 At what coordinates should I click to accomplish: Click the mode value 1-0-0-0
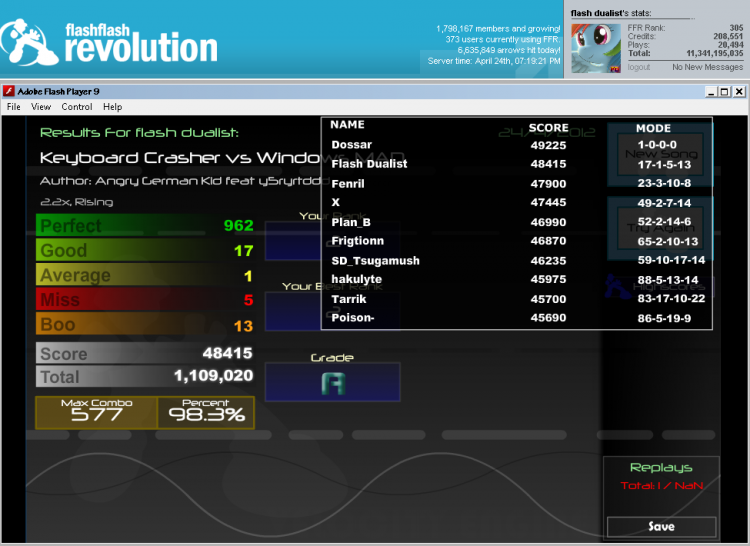point(657,144)
